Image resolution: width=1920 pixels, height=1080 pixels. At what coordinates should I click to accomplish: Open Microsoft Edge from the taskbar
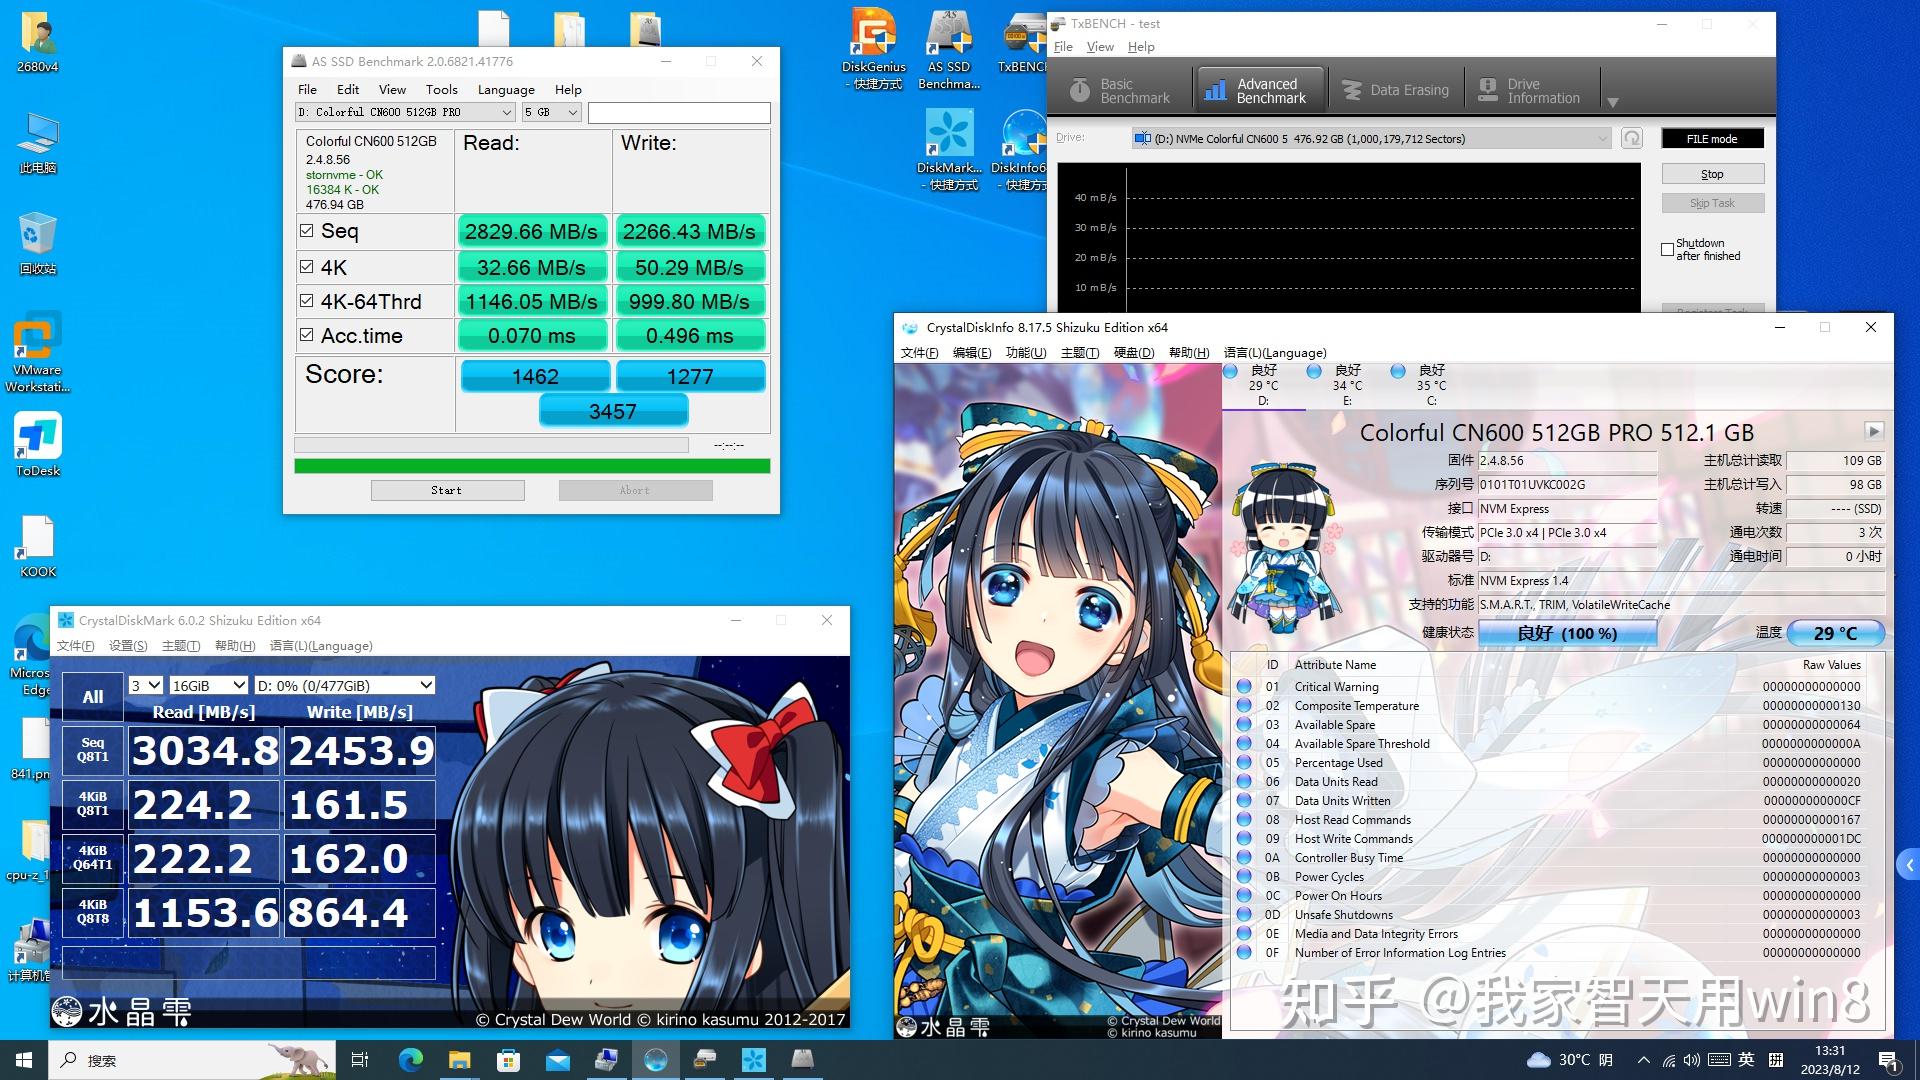tap(410, 1060)
